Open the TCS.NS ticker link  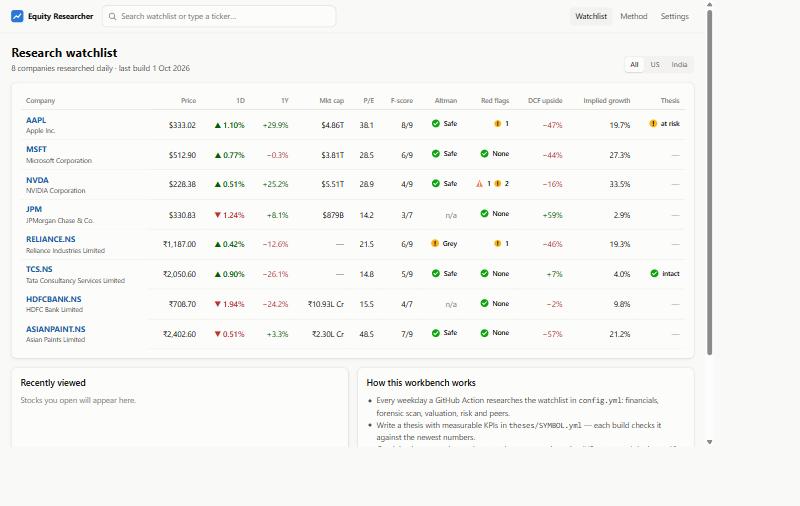[x=39, y=269]
